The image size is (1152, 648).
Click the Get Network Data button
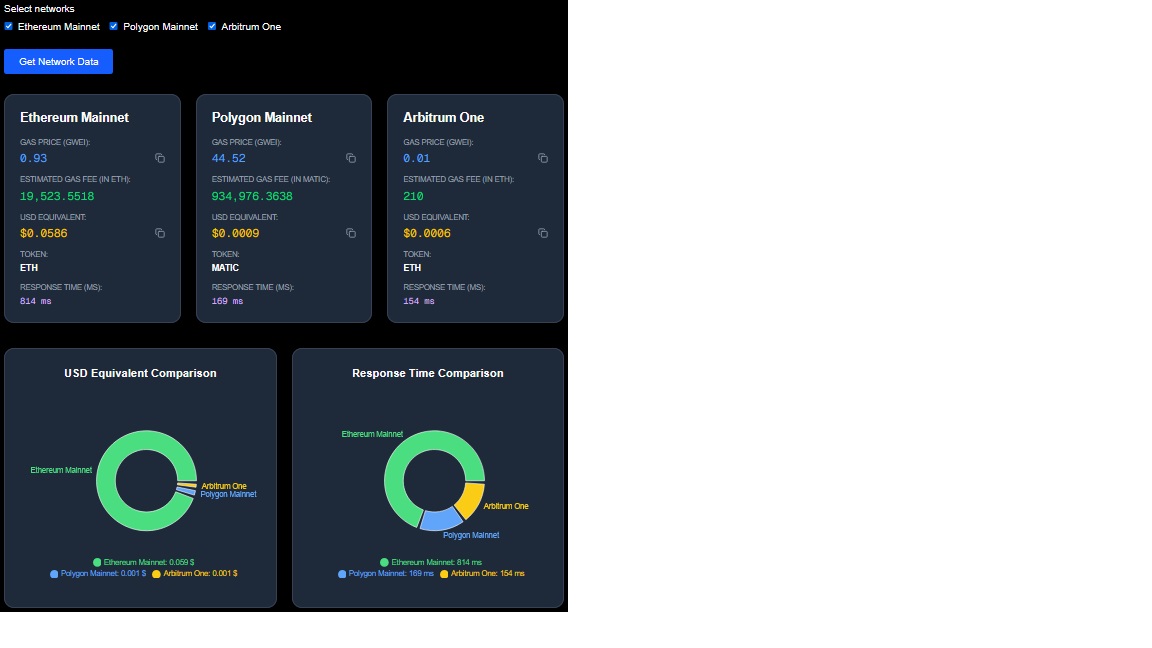(59, 62)
